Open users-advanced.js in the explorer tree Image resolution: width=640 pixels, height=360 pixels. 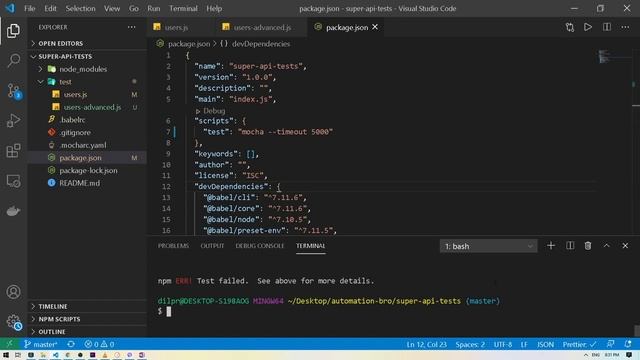coord(92,107)
